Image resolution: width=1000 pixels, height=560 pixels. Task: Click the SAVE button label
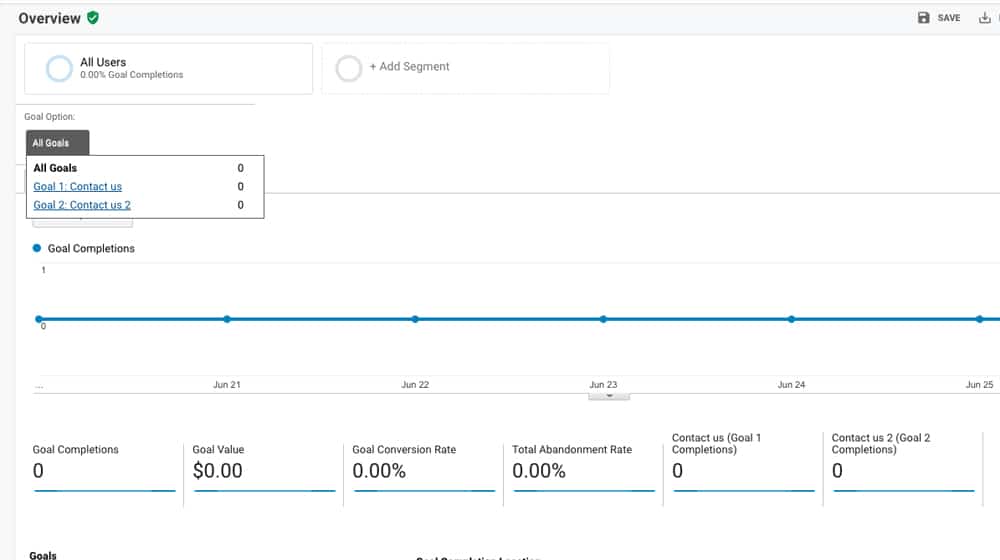coord(948,18)
